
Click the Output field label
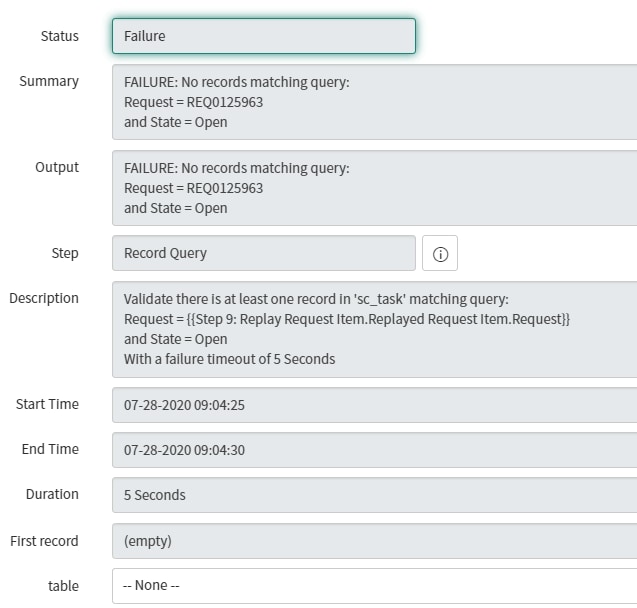point(57,167)
